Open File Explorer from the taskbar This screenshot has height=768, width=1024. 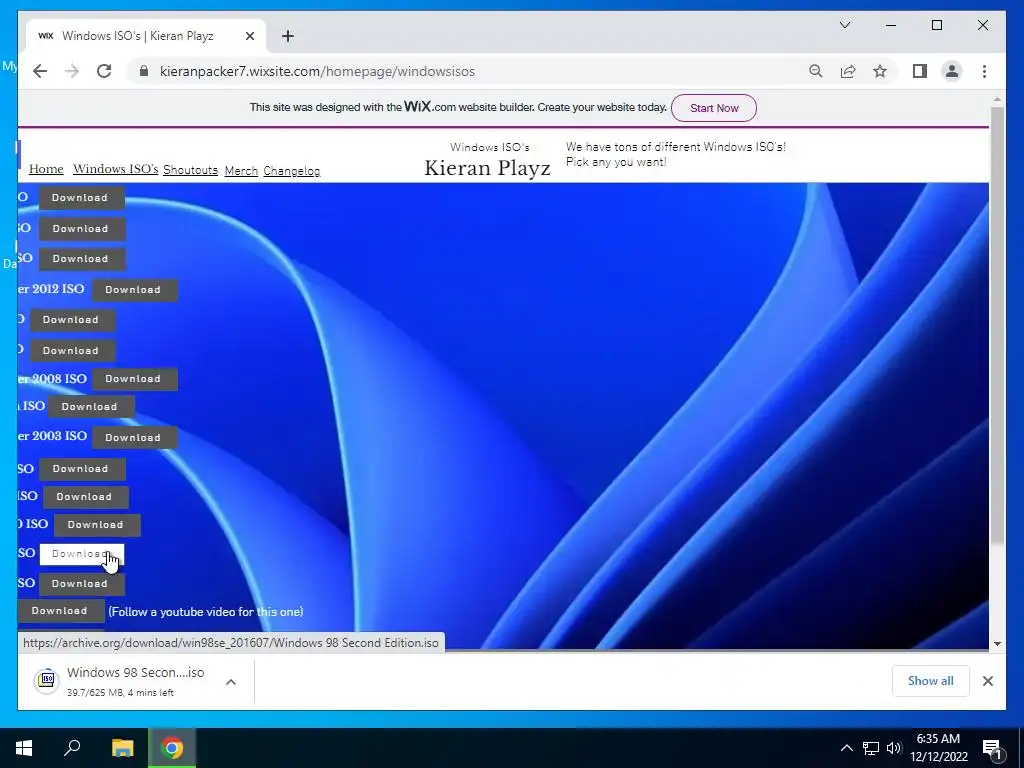(x=122, y=748)
